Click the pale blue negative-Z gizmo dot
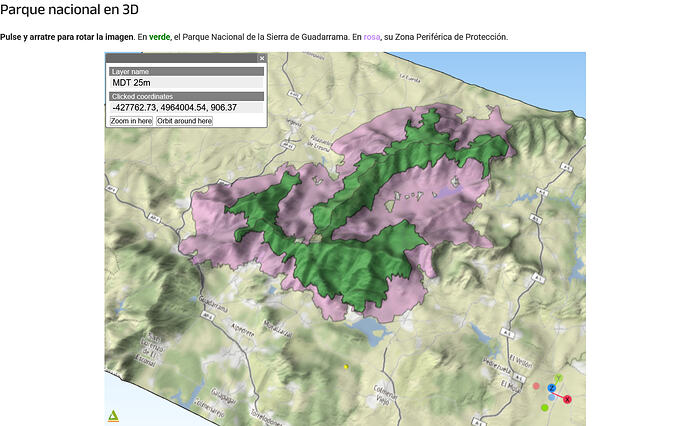 (551, 397)
